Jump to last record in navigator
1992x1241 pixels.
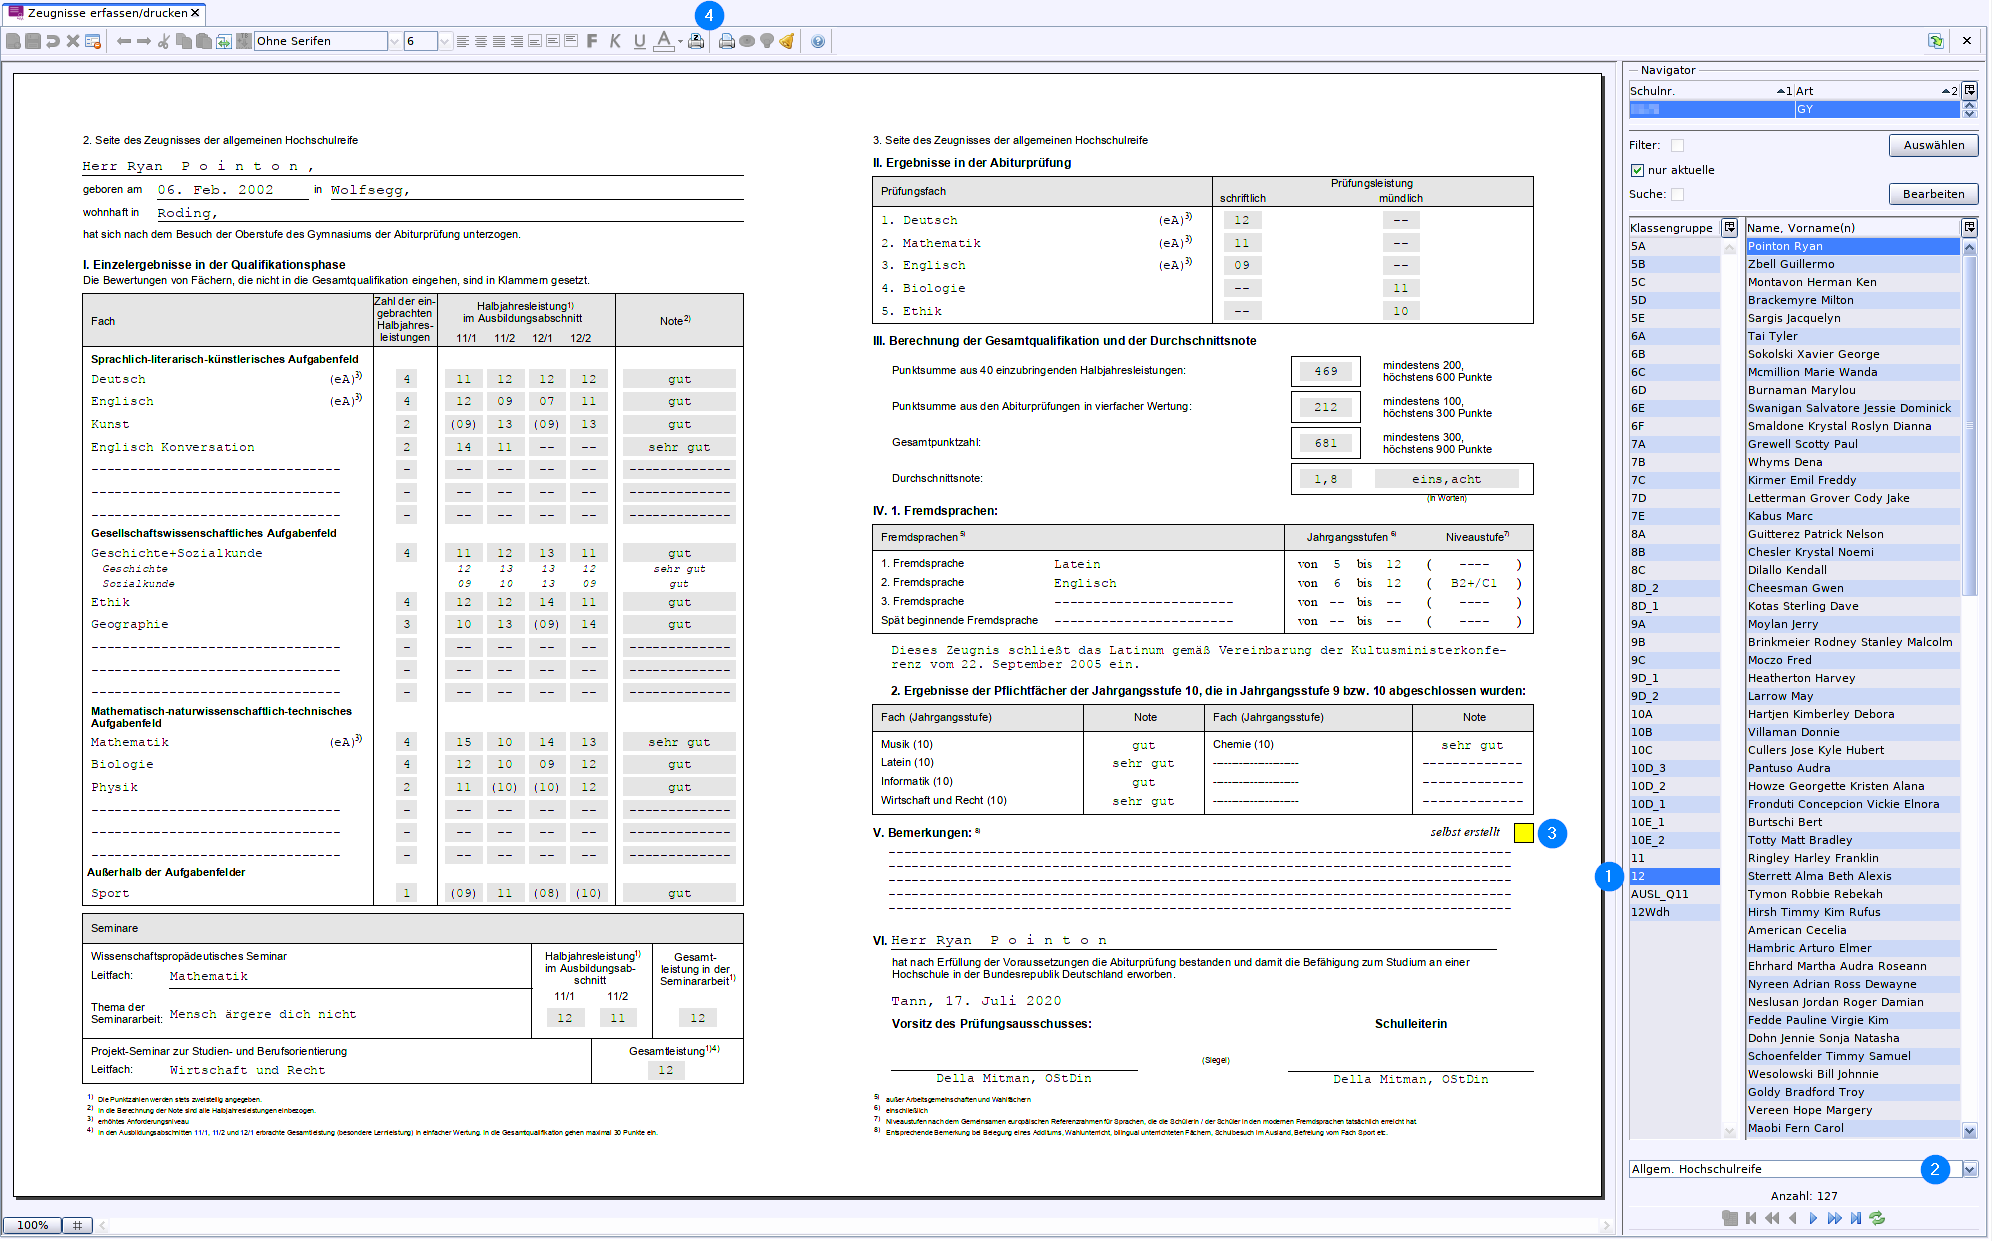click(1856, 1218)
